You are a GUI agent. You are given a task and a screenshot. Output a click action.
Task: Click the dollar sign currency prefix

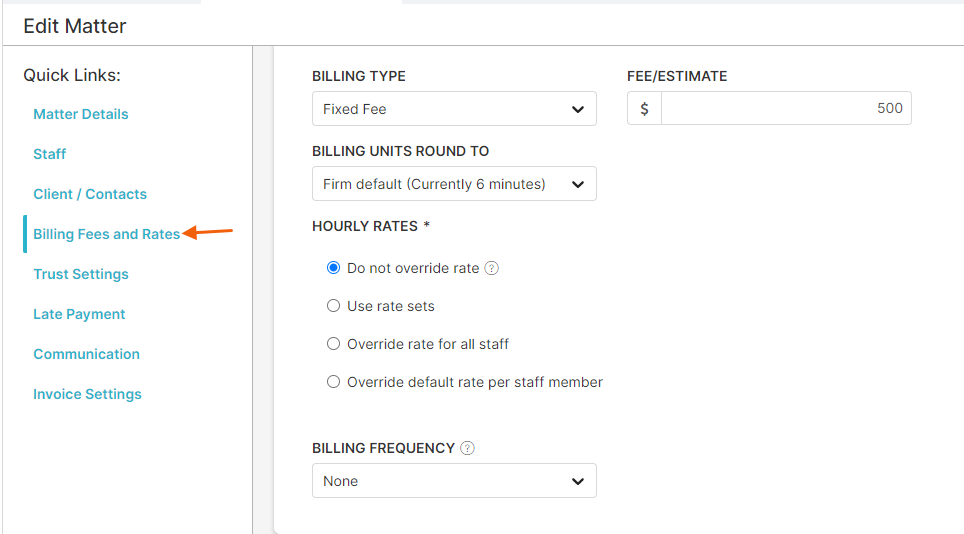coord(644,109)
